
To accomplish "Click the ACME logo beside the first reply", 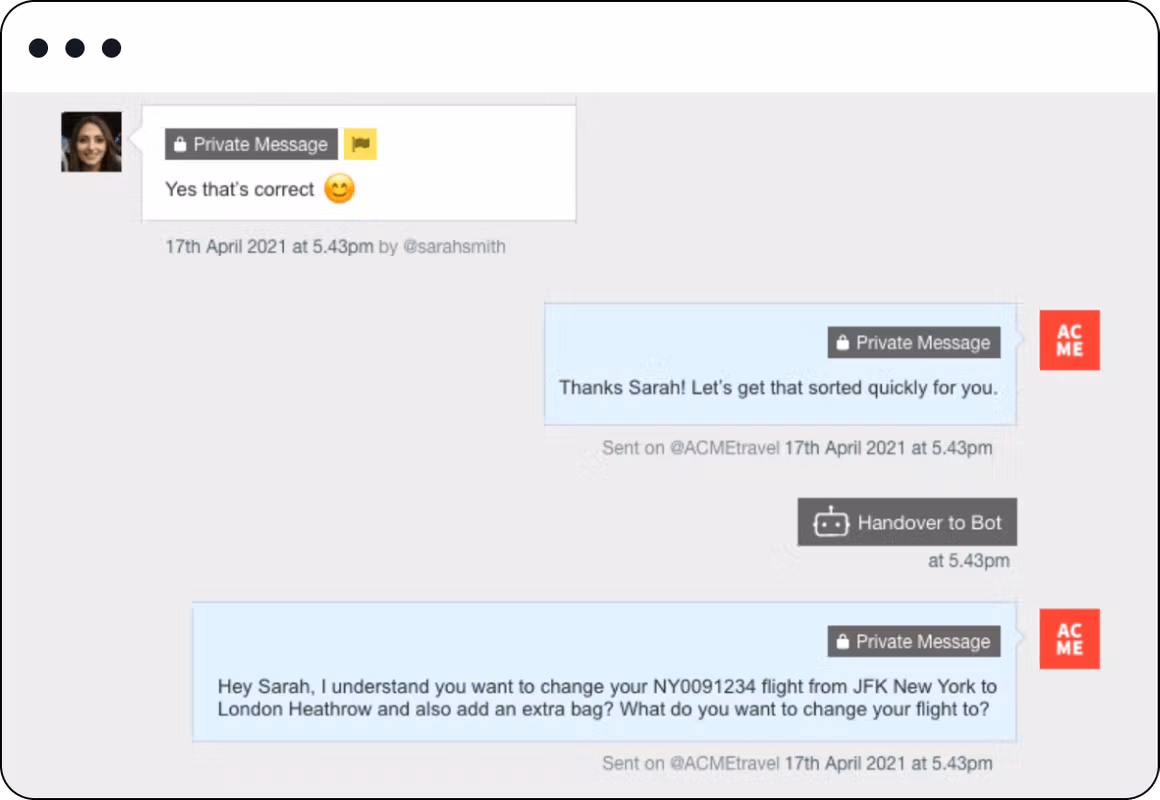I will [x=1069, y=340].
